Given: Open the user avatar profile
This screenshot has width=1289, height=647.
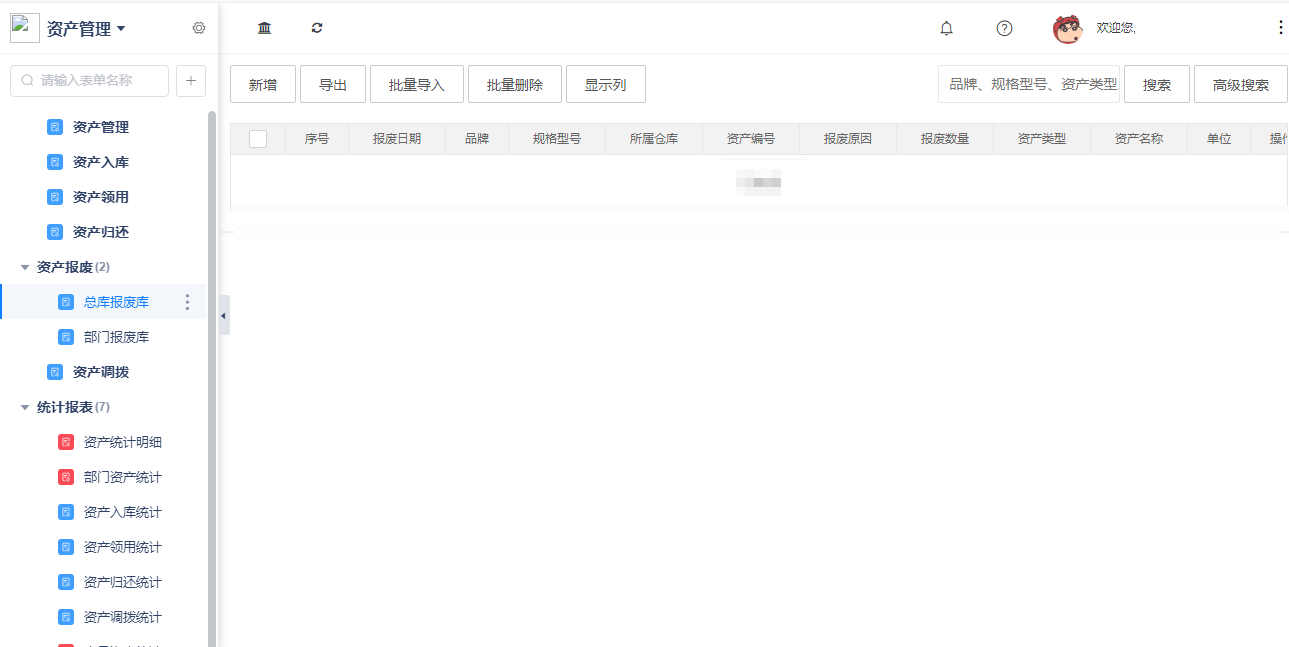Looking at the screenshot, I should tap(1067, 28).
